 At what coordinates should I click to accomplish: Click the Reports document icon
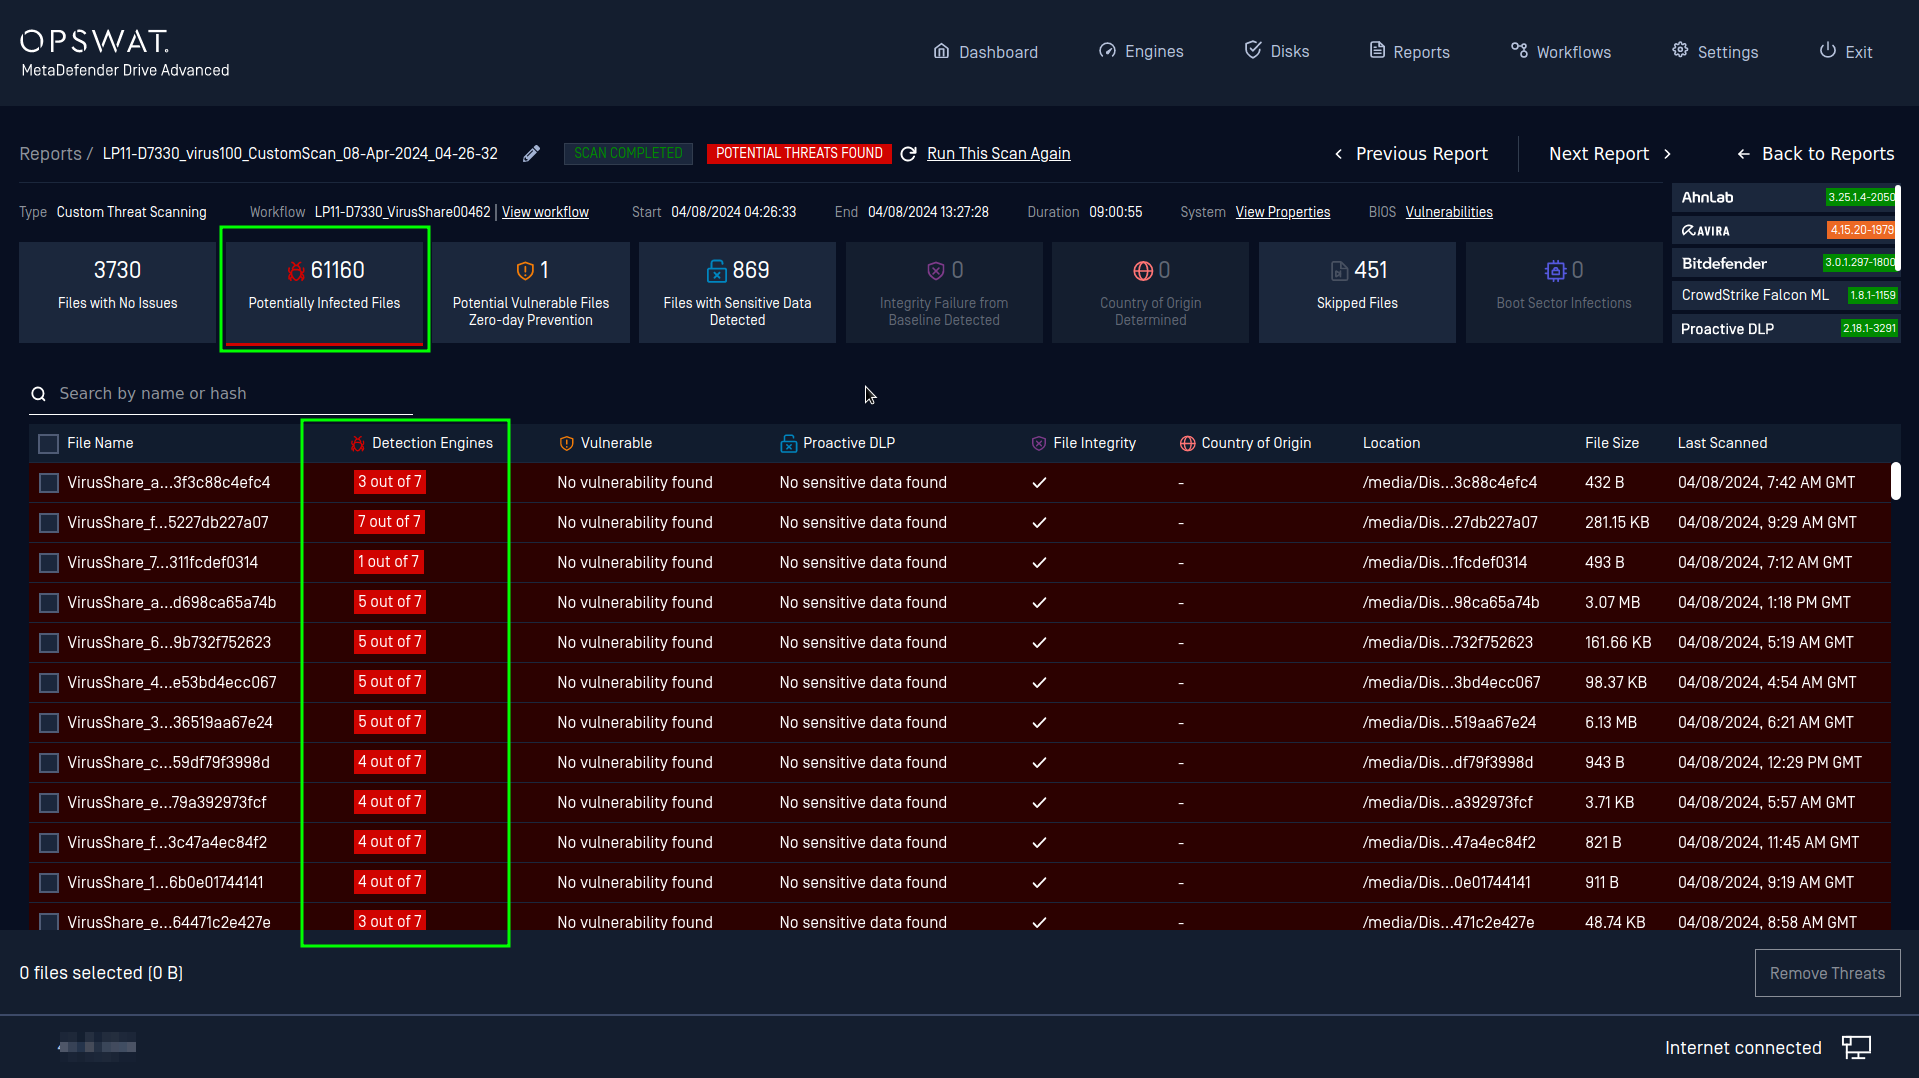click(x=1377, y=51)
